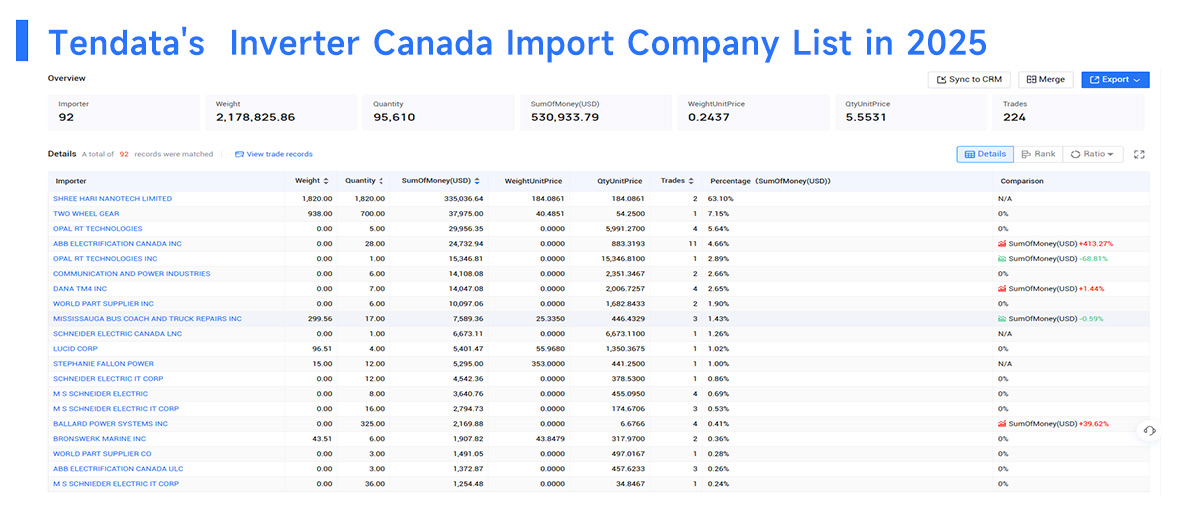This screenshot has width=1190, height=510.
Task: Open LUCID CORP importer link
Action: pos(74,349)
